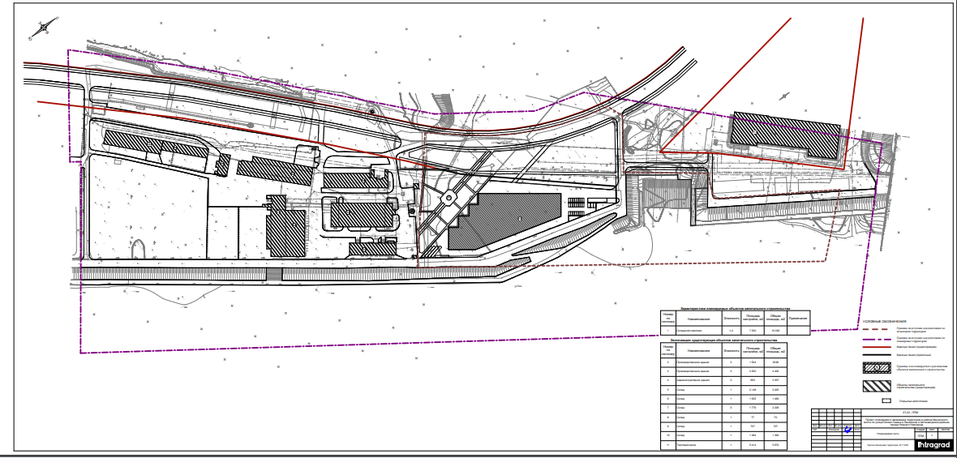
Task: Select the cross-hatched legend box with circle
Action: [x=877, y=365]
